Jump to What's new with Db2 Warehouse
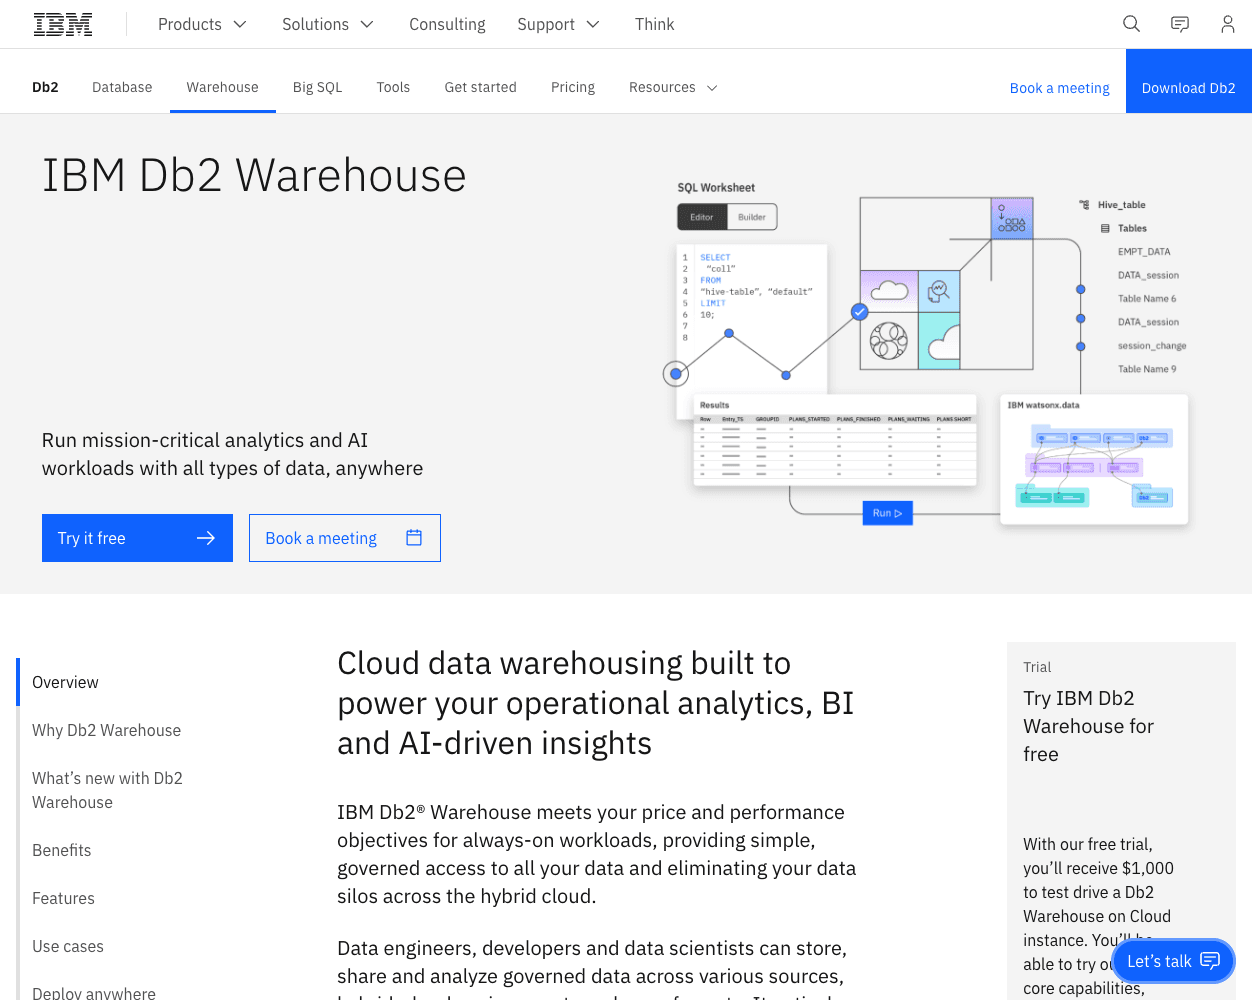The image size is (1252, 1000). click(108, 790)
